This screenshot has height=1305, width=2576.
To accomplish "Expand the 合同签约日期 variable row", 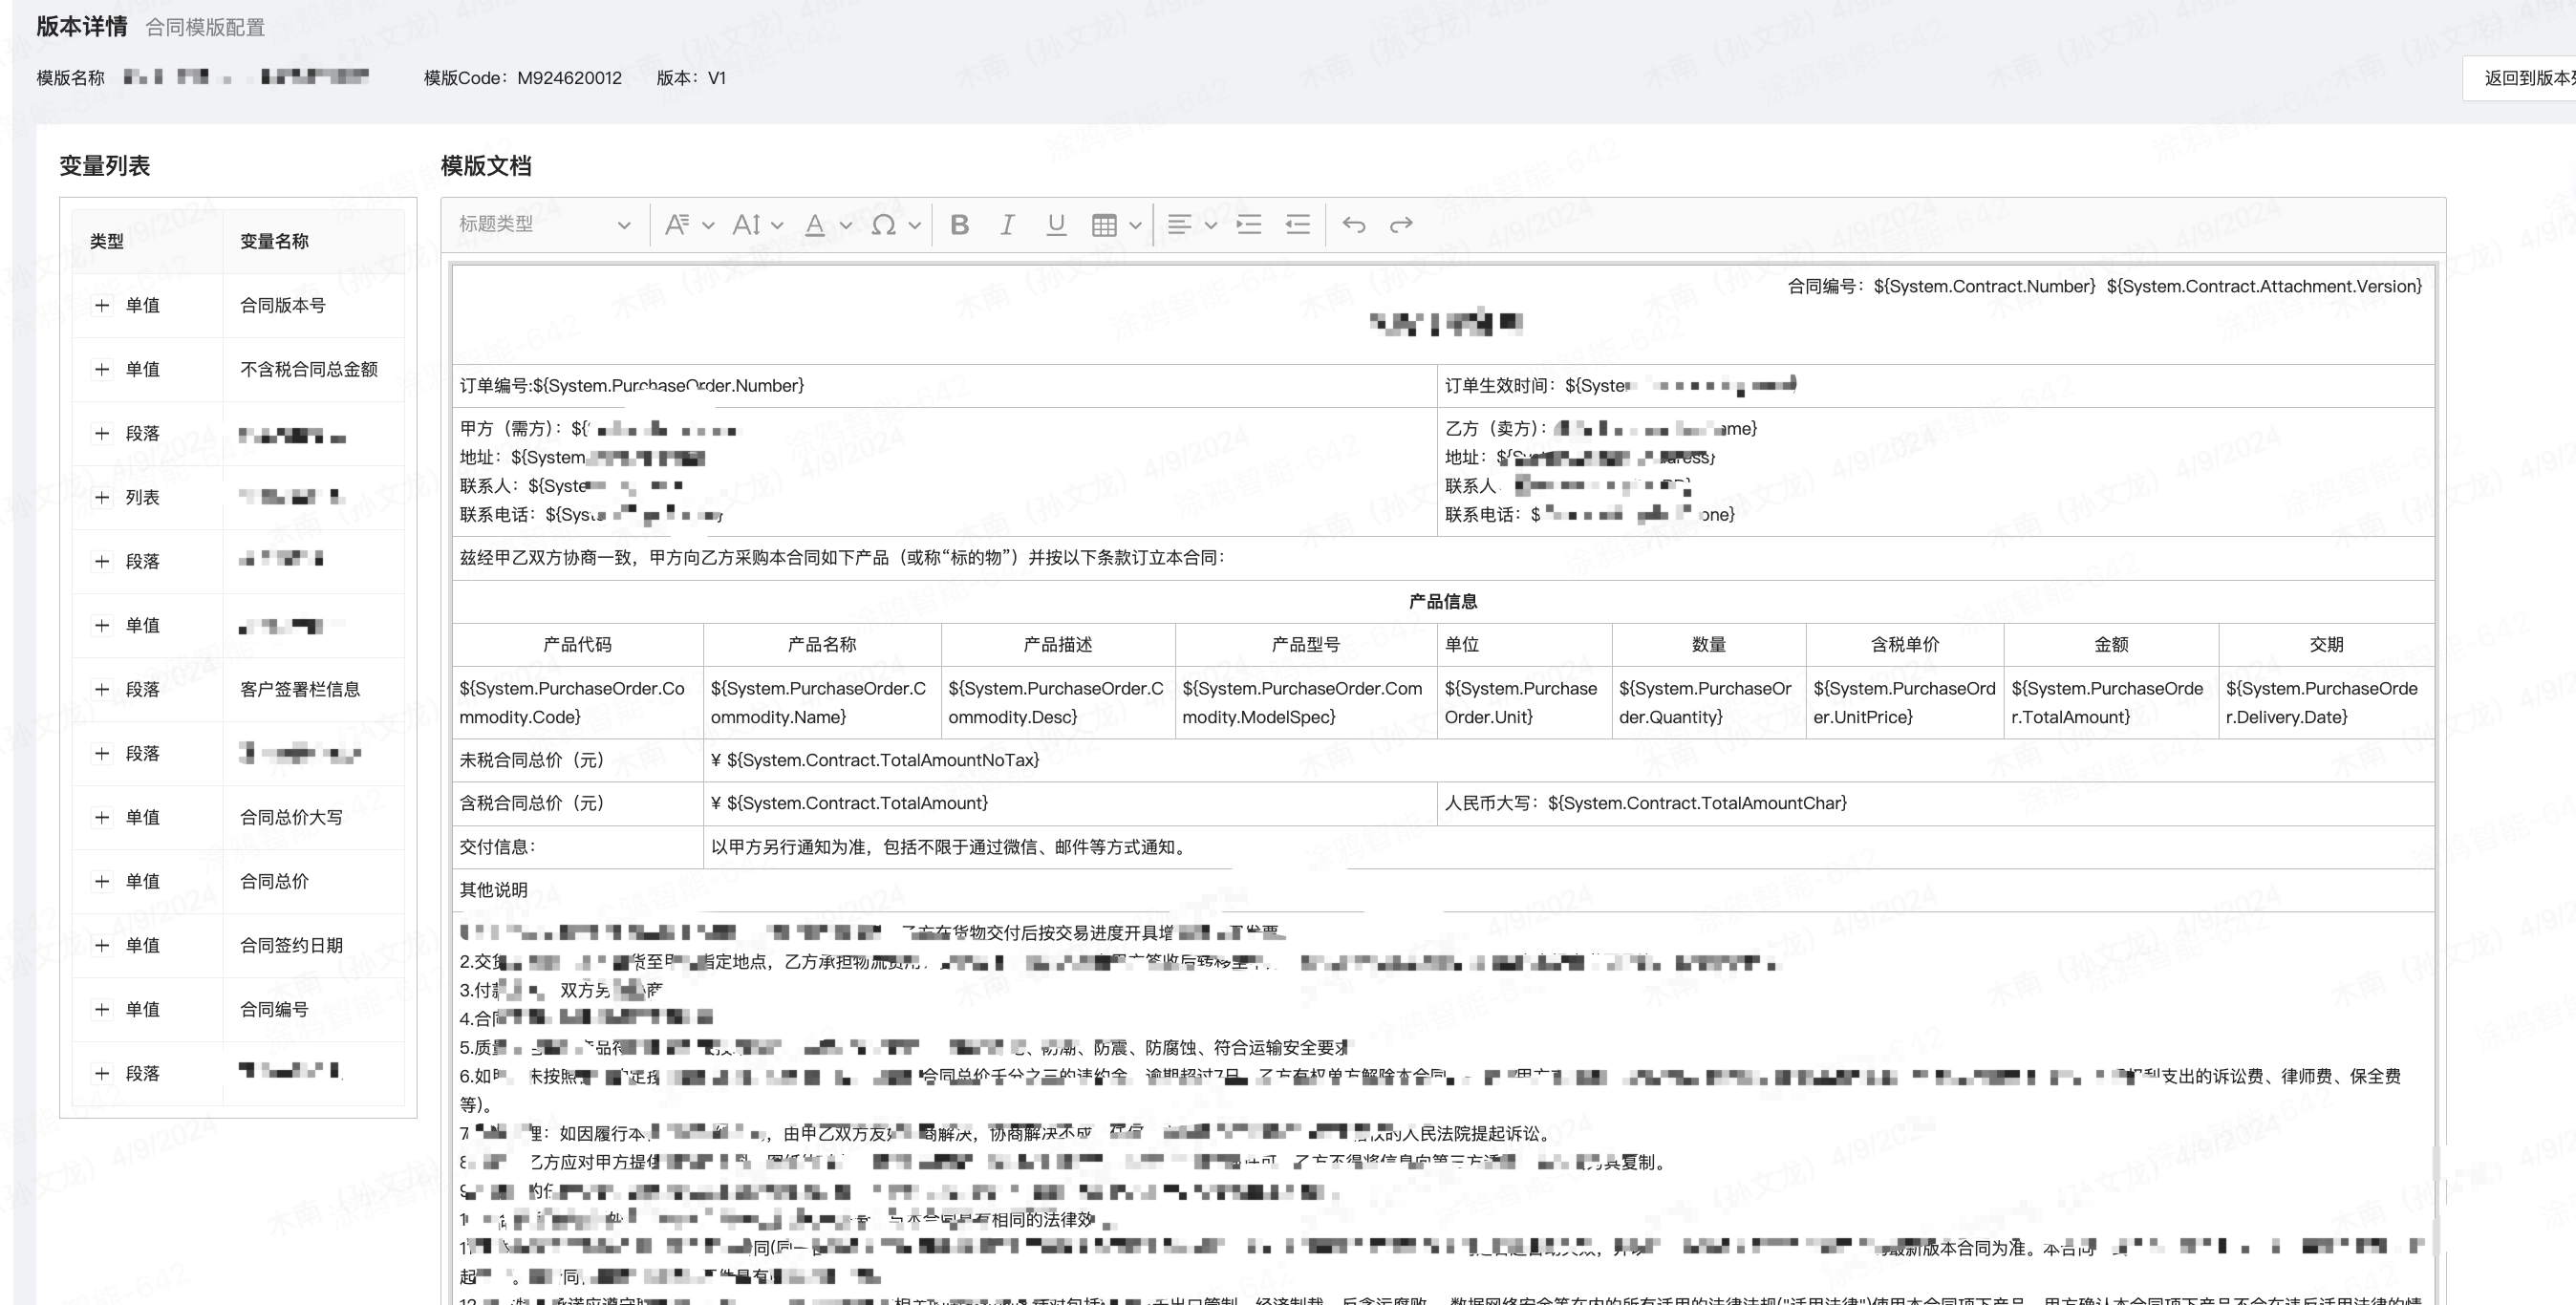I will point(102,945).
